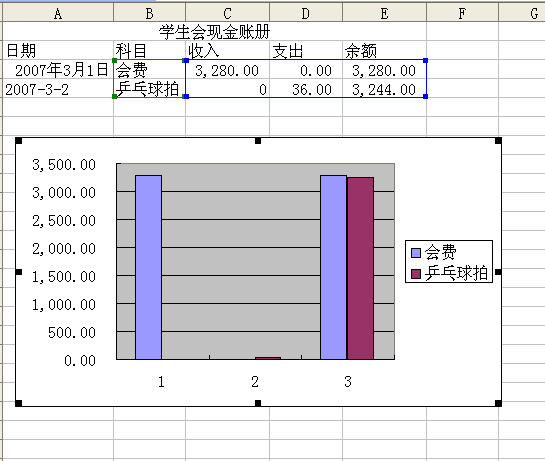Click the chart's left-middle sizing handle
This screenshot has height=461, width=545.
[x=19, y=272]
